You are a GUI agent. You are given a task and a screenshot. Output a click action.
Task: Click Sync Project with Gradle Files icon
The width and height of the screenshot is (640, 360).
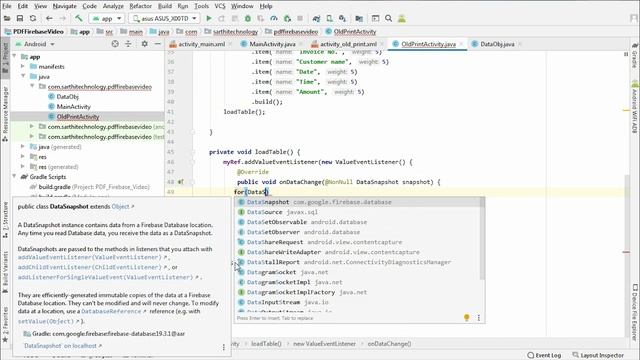click(316, 18)
